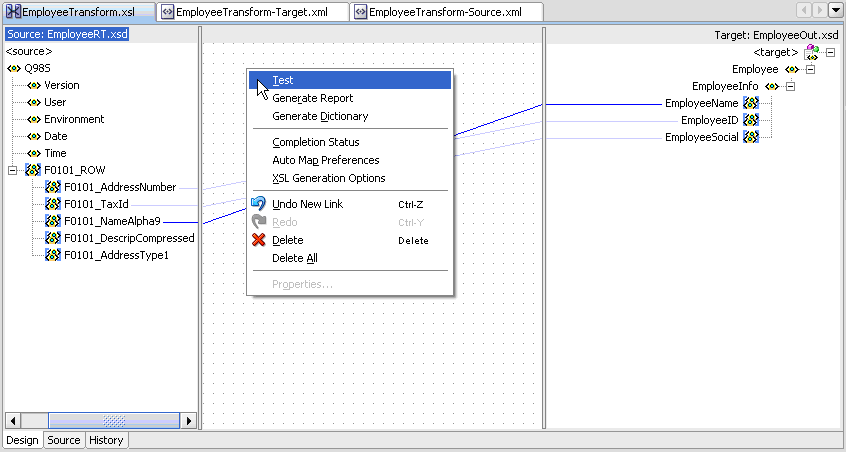Click the F0101_AddressNumber node icon
This screenshot has width=846, height=452.
[x=53, y=187]
